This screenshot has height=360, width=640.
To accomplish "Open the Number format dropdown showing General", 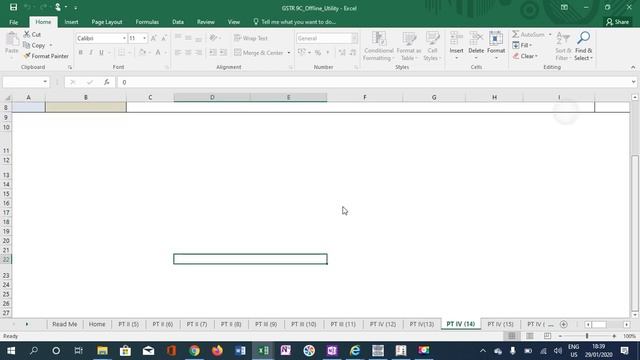I will click(354, 38).
